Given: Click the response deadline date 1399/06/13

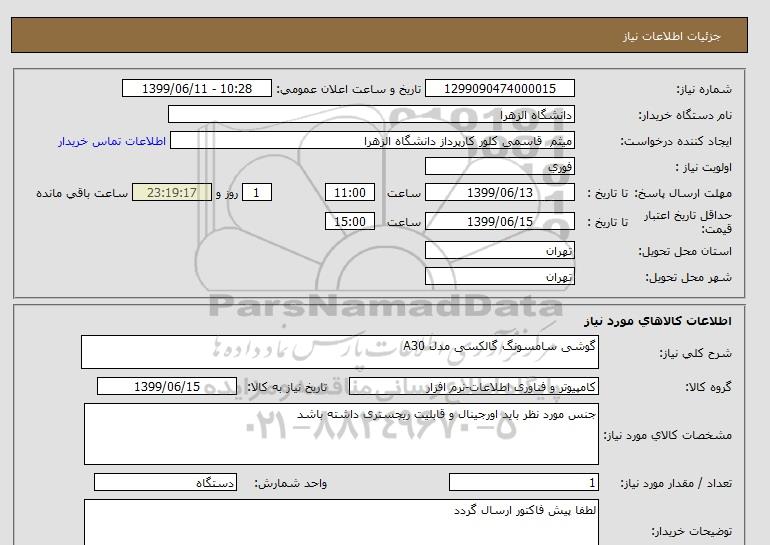Looking at the screenshot, I should pyautogui.click(x=499, y=192).
